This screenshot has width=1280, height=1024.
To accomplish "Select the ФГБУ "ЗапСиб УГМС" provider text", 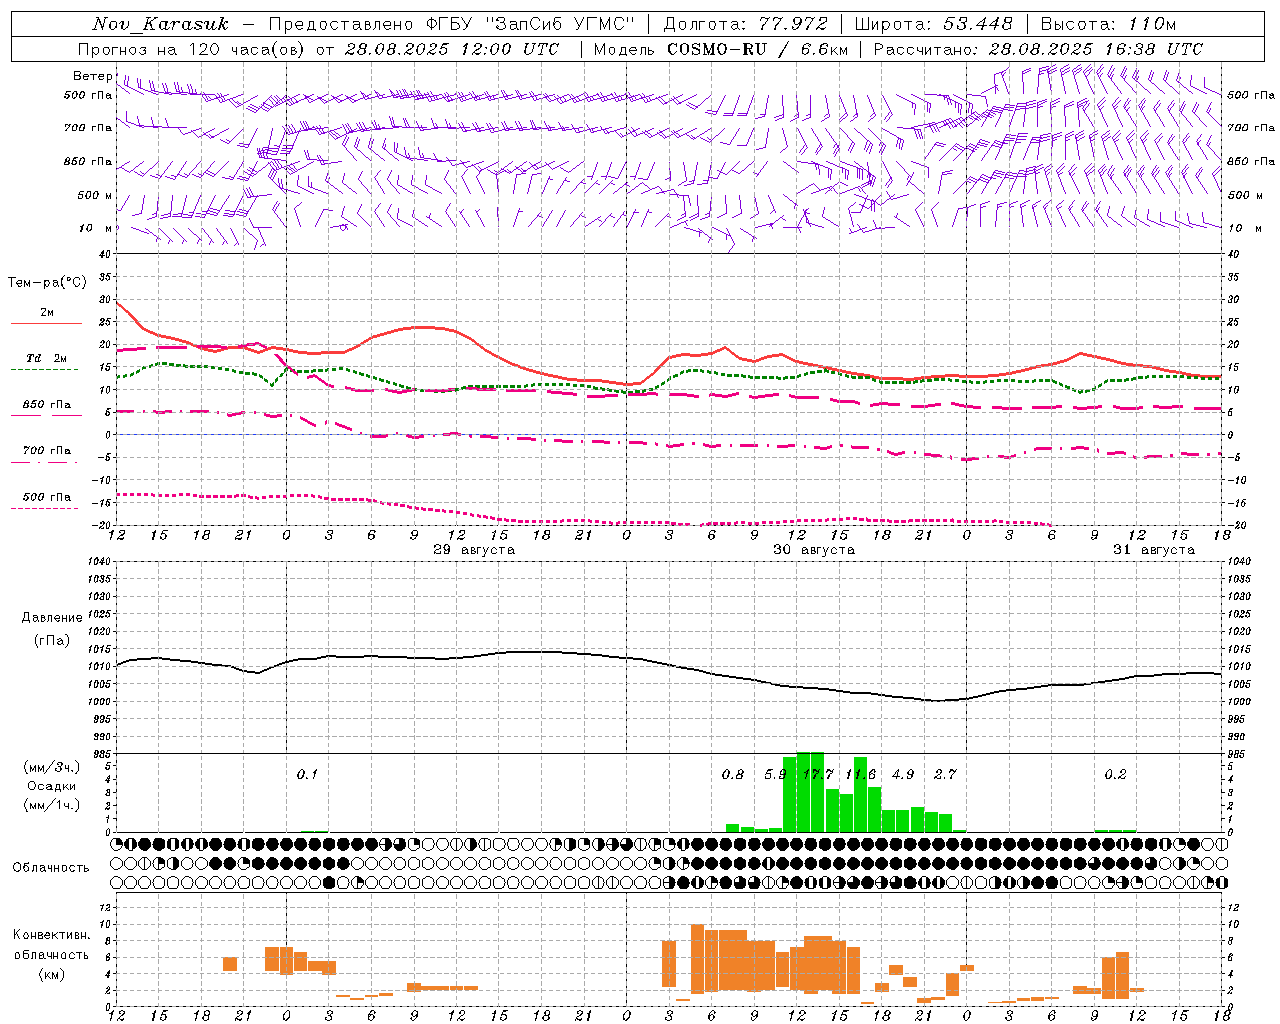I will [x=533, y=24].
